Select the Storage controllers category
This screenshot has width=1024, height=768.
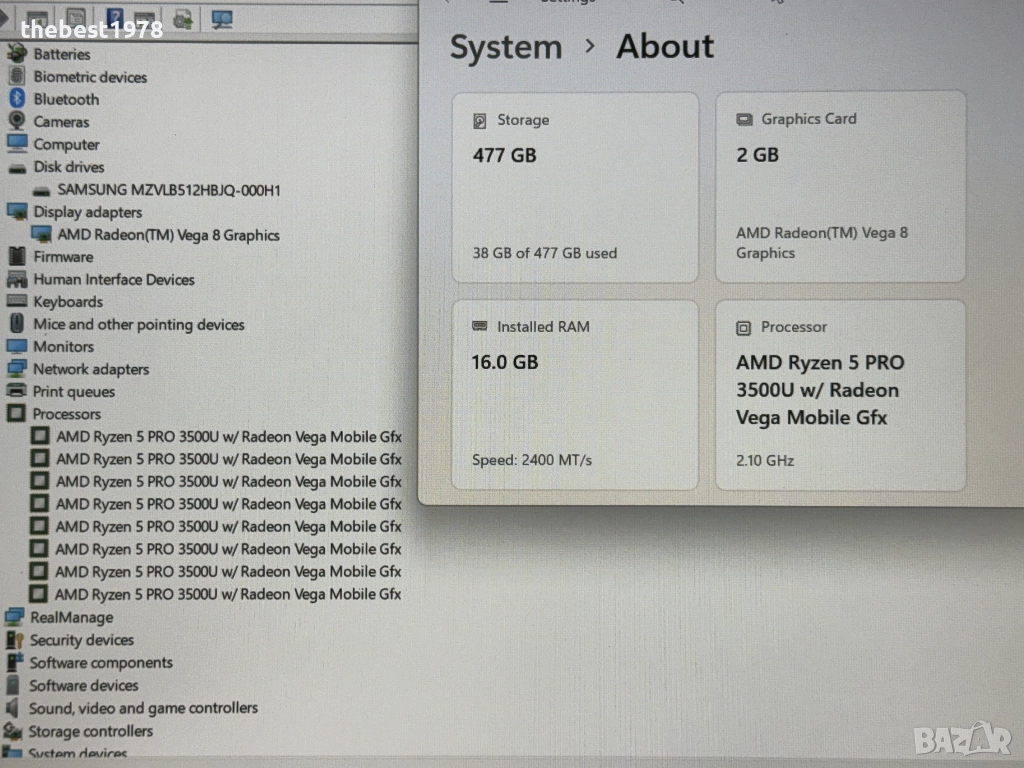90,731
